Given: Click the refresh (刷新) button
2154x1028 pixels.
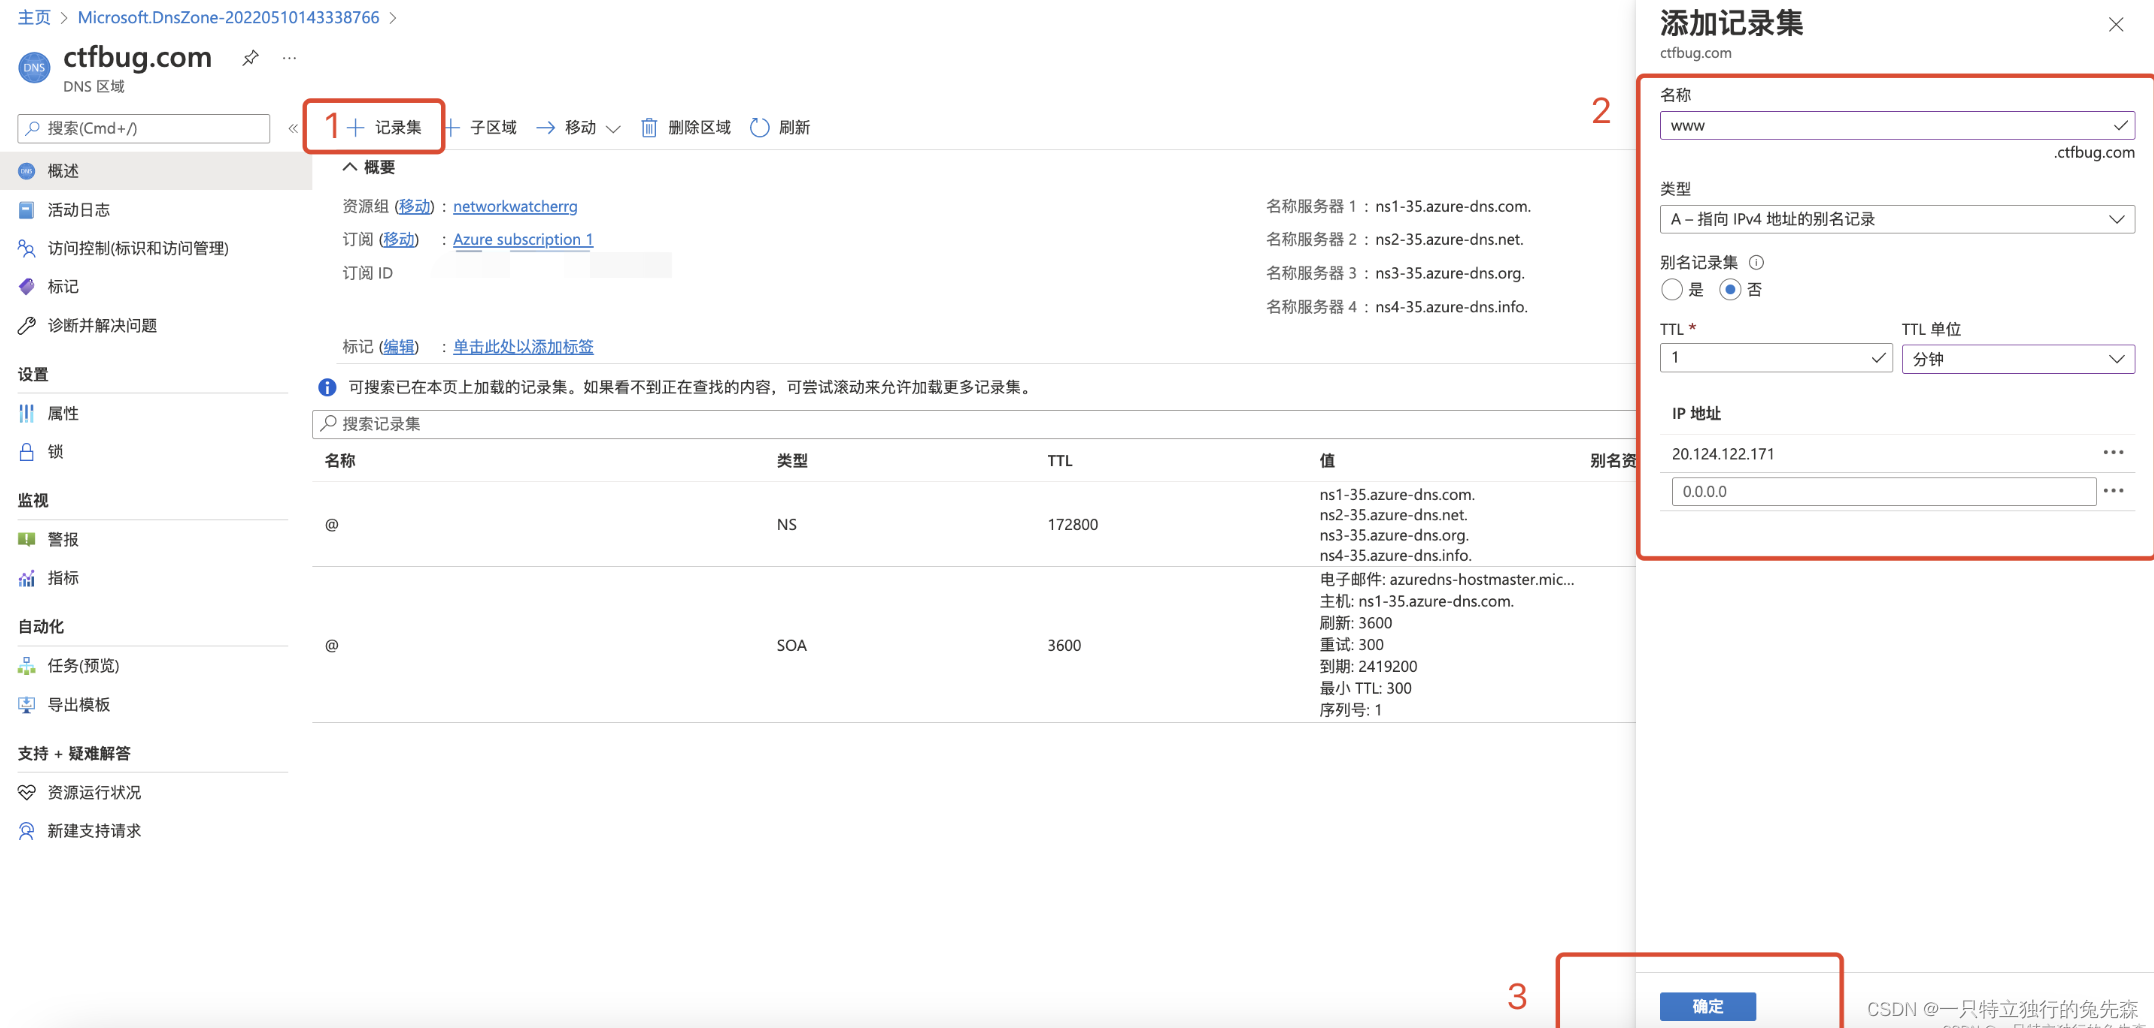Looking at the screenshot, I should point(780,127).
